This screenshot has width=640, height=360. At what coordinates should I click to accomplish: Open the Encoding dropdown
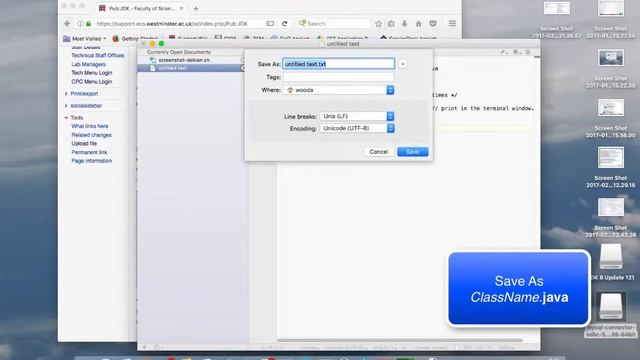pyautogui.click(x=357, y=128)
